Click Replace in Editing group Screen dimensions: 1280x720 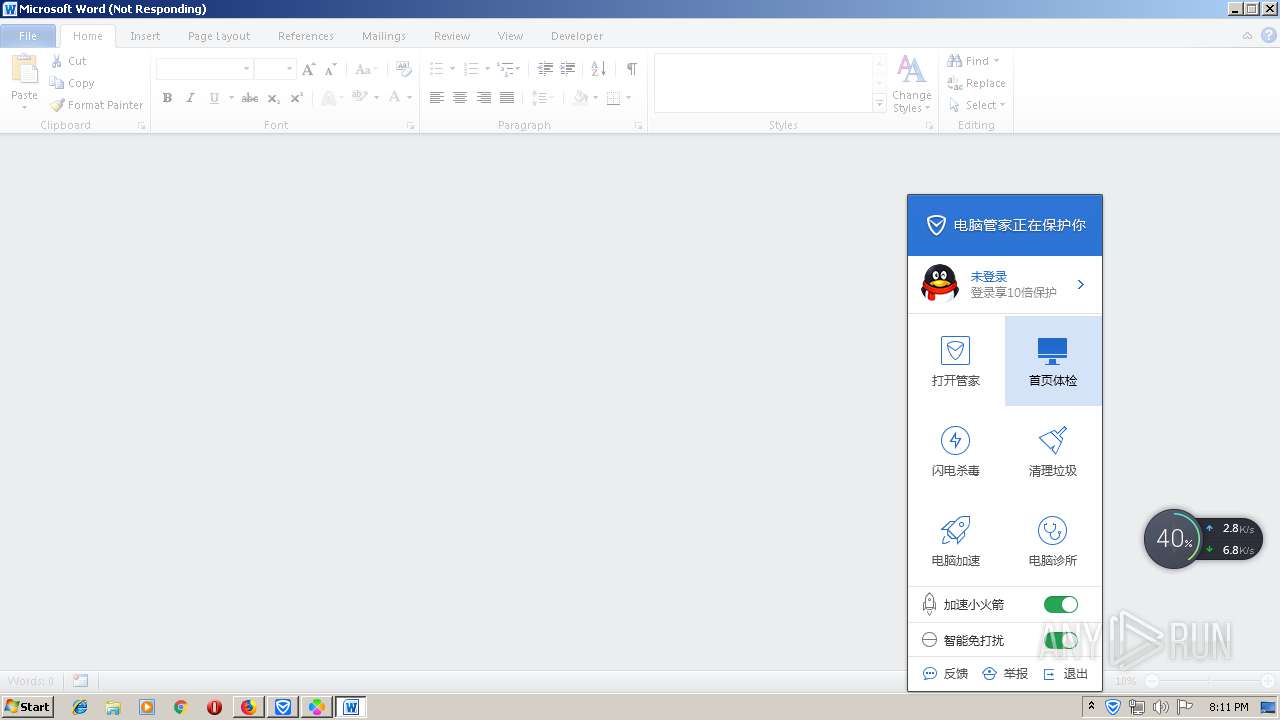[x=976, y=83]
